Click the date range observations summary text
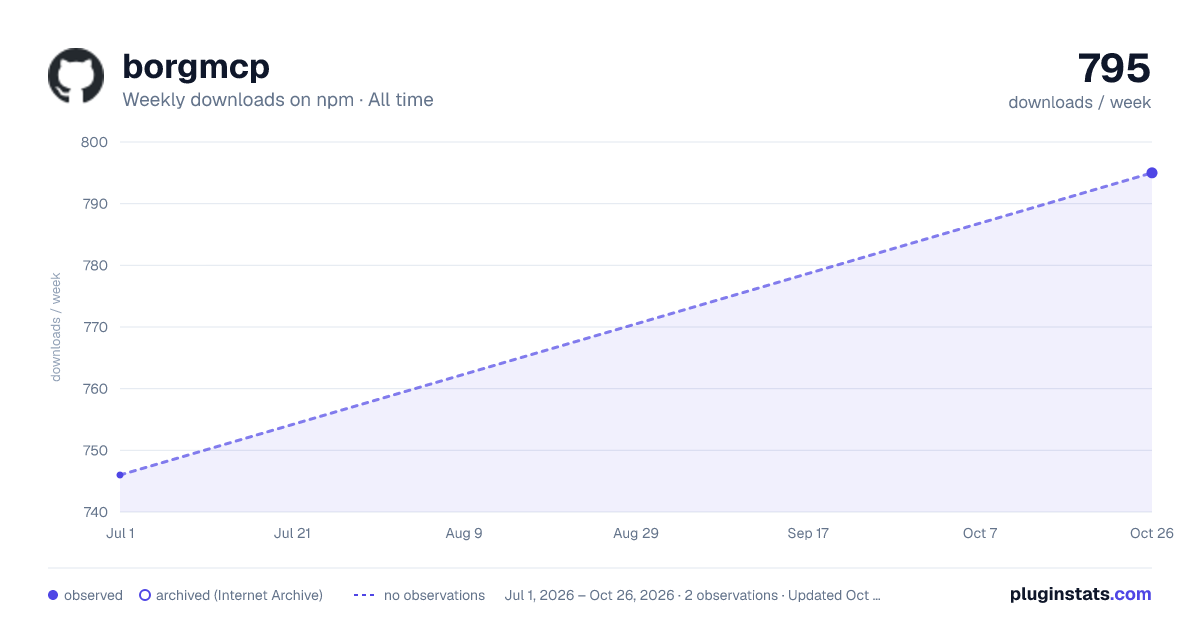 (x=693, y=595)
